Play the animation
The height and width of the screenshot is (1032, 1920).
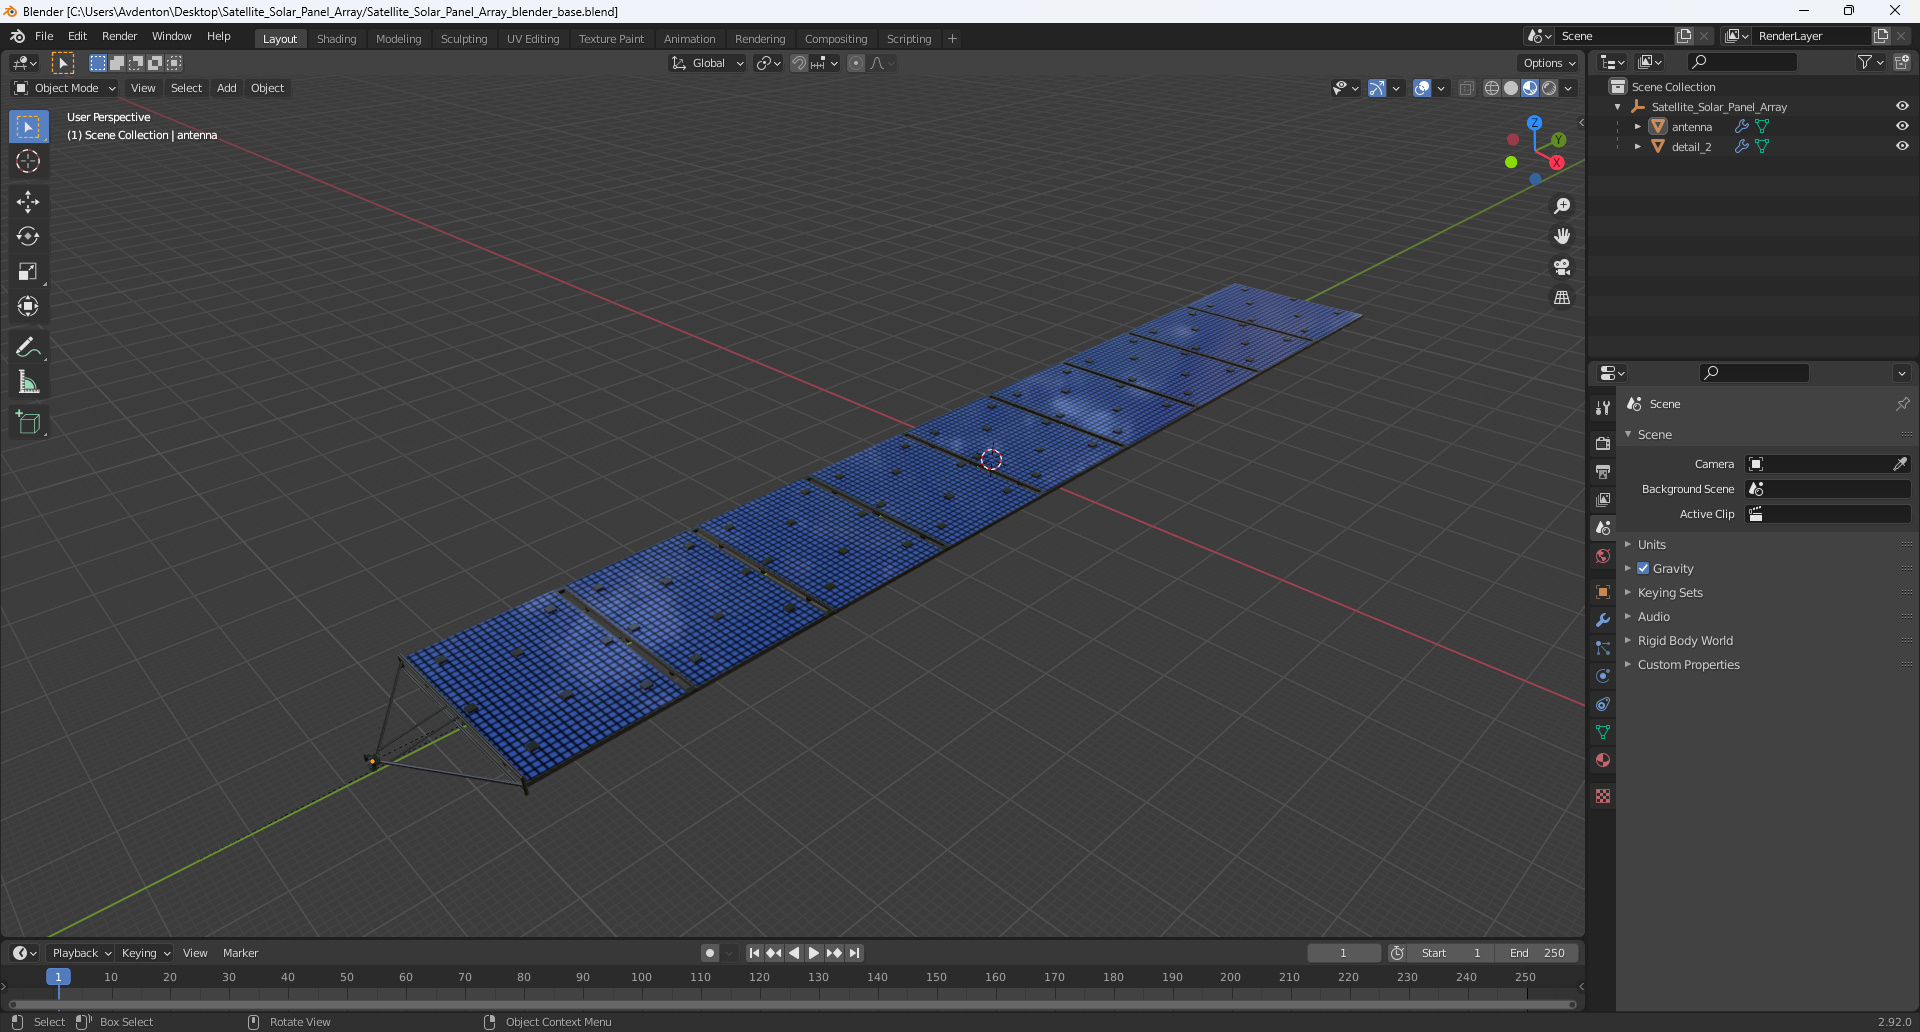[814, 953]
